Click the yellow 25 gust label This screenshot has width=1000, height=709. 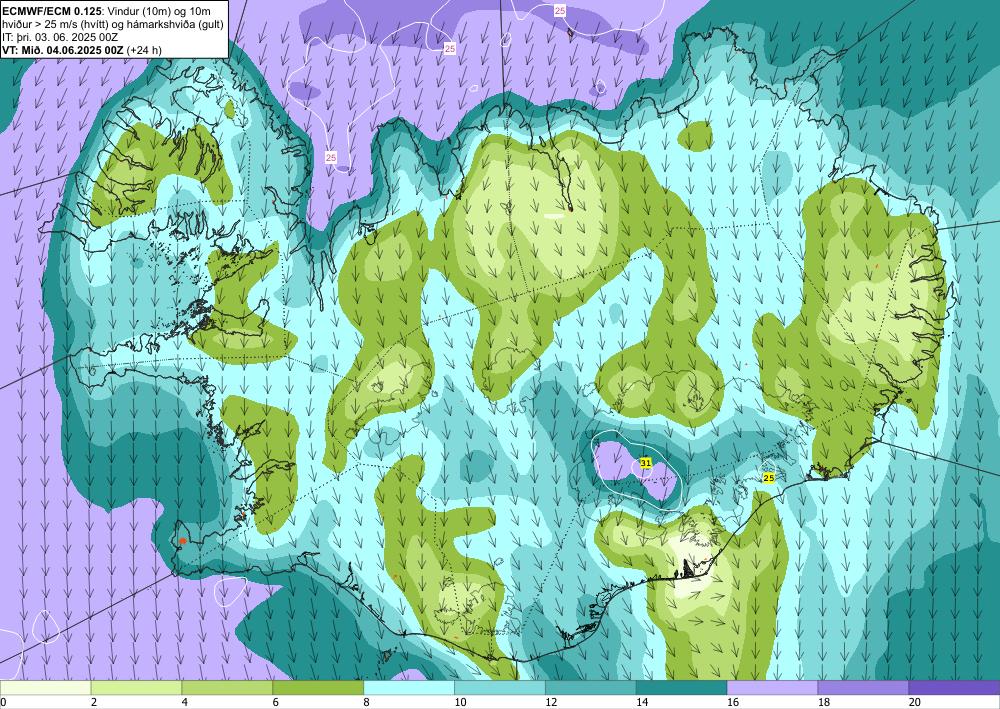[x=768, y=478]
